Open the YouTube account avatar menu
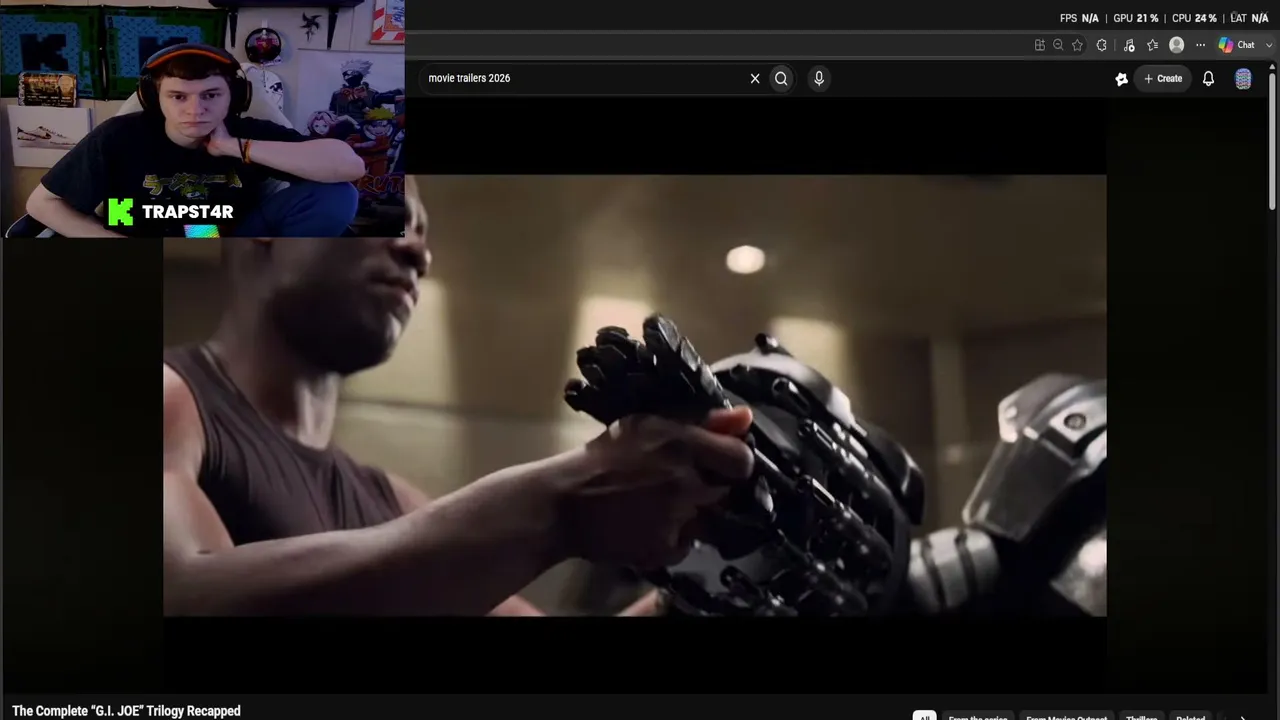The height and width of the screenshot is (720, 1280). tap(1243, 79)
